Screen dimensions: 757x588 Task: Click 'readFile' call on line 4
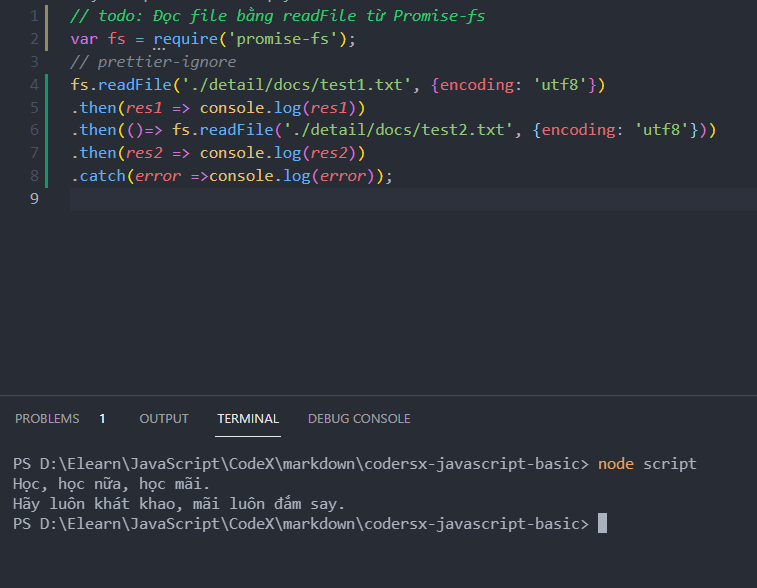point(135,85)
